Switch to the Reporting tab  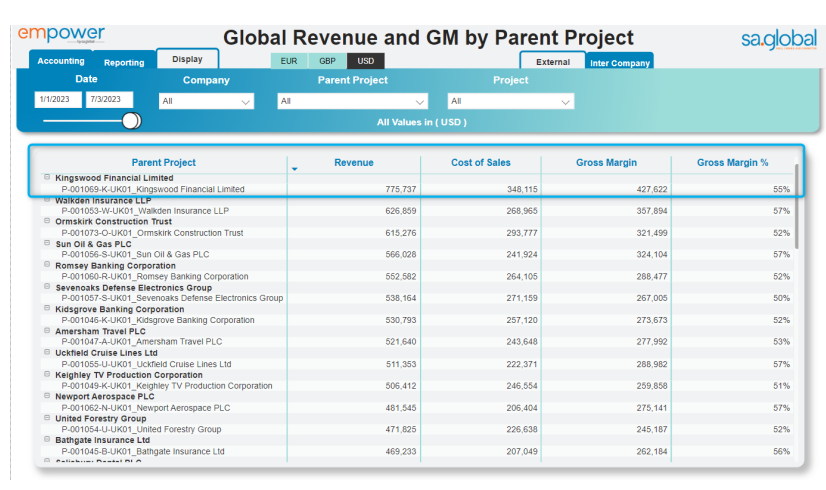(124, 62)
